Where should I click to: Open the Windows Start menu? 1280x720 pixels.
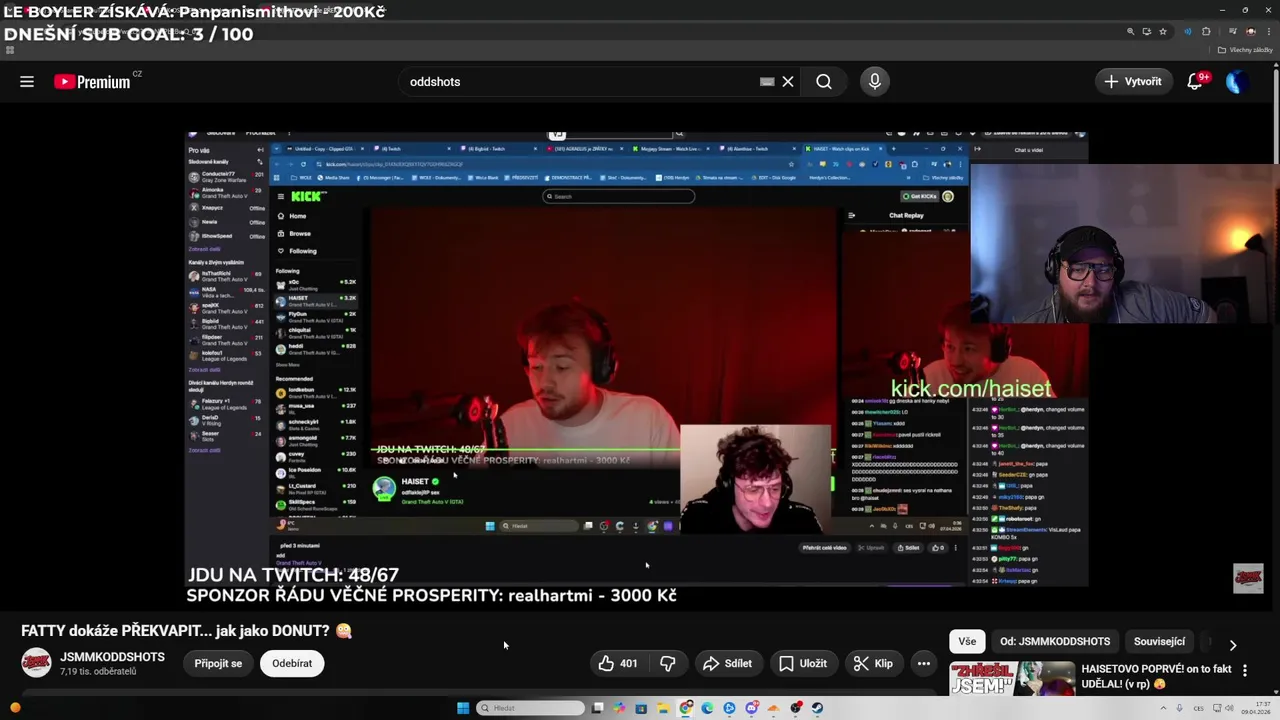pos(463,708)
